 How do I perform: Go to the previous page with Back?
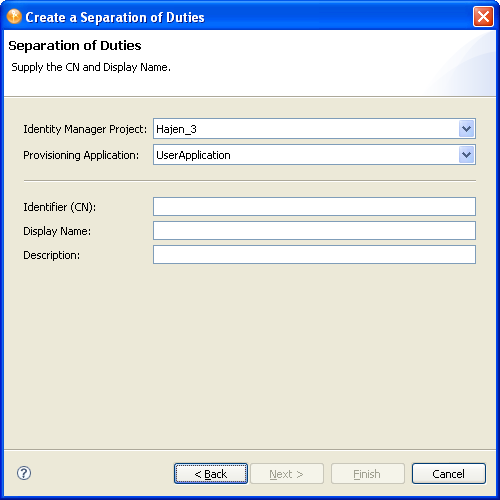pyautogui.click(x=211, y=473)
